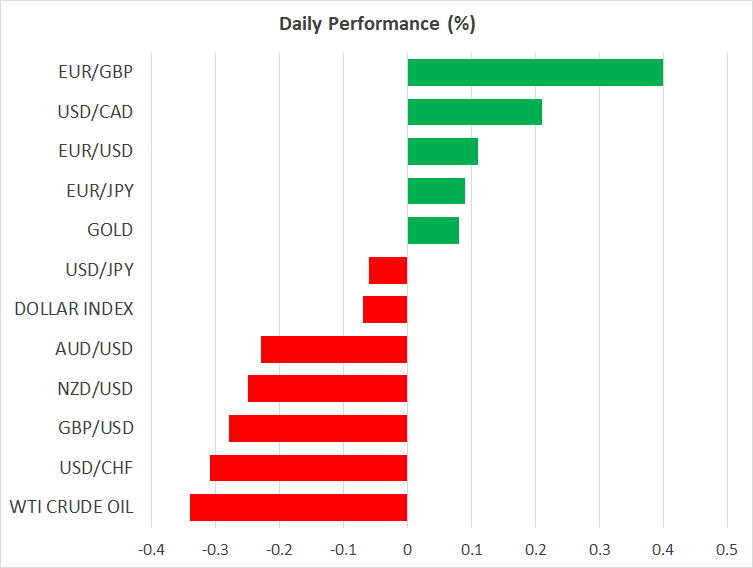Click the EUR/JPY bar
This screenshot has width=753, height=568.
click(x=436, y=191)
